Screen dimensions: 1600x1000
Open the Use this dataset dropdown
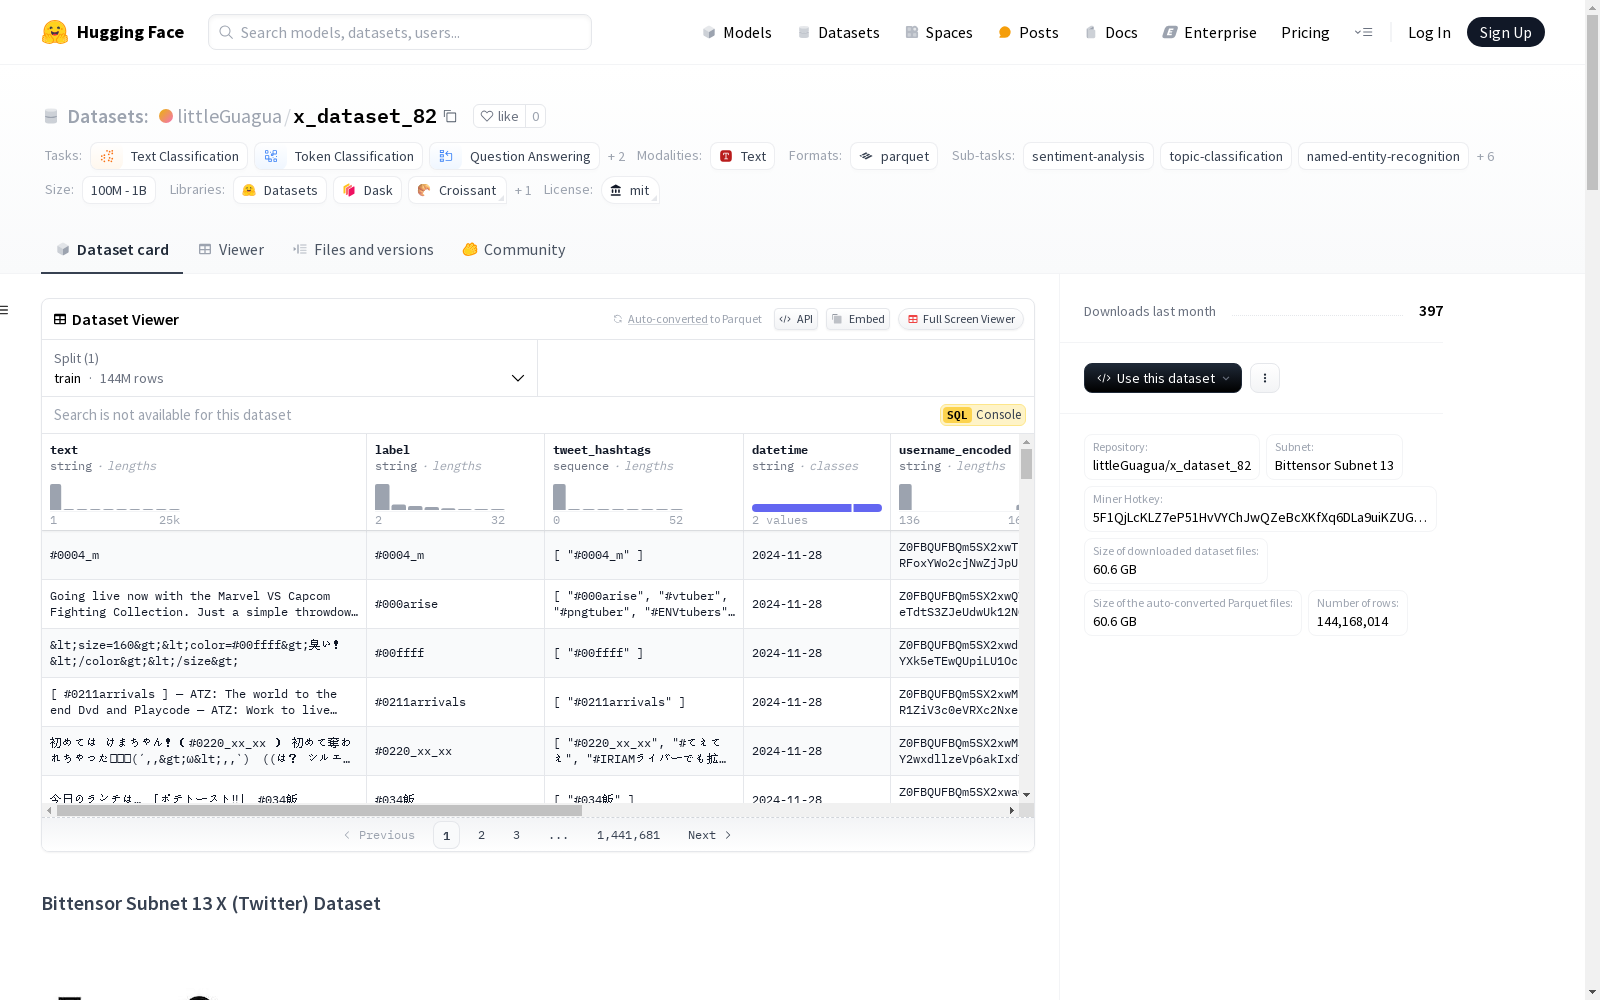(x=1163, y=378)
